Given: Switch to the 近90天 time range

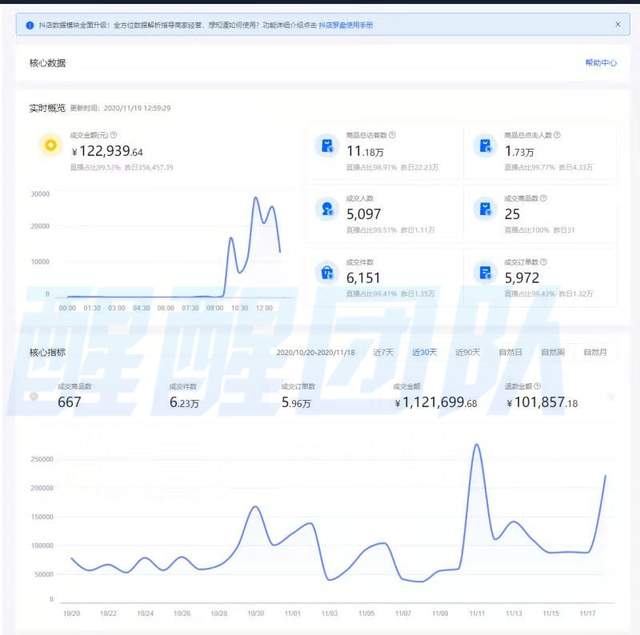Looking at the screenshot, I should [x=468, y=352].
